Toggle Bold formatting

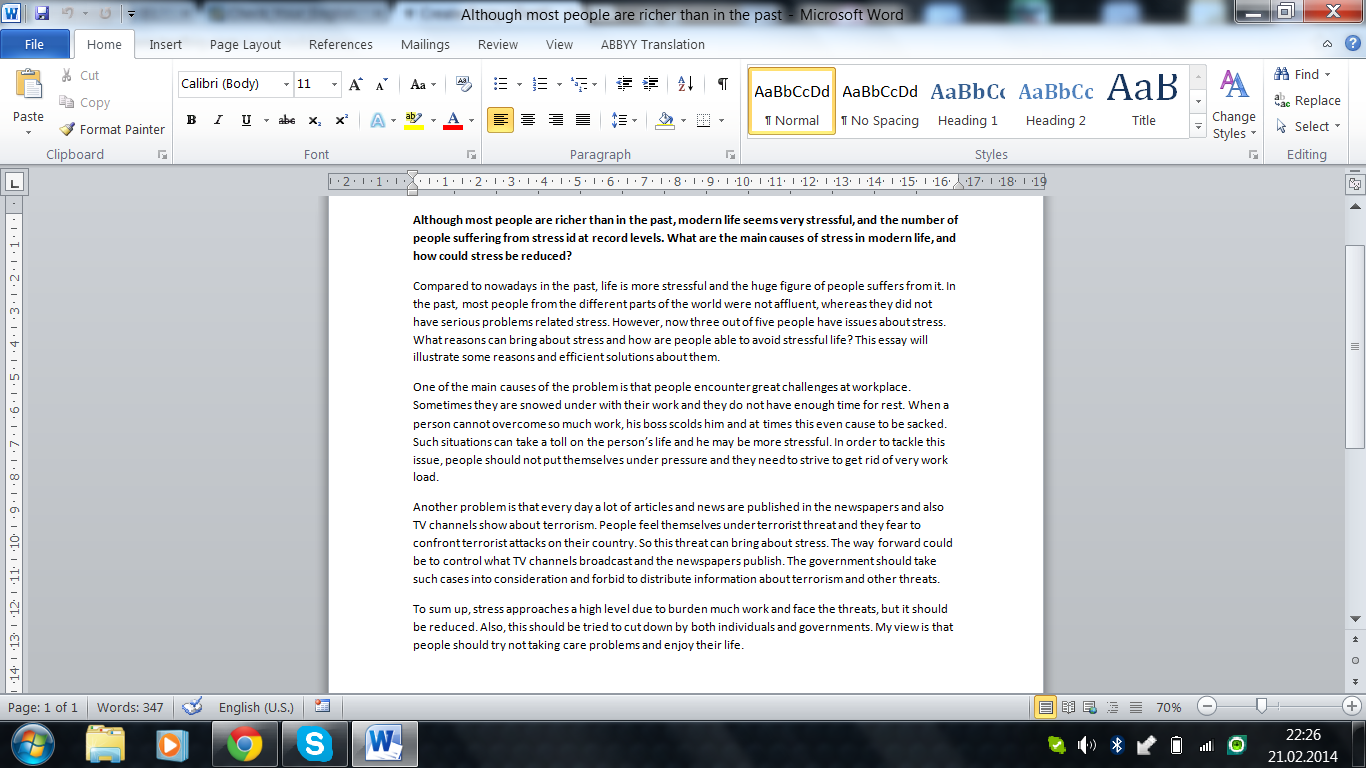(191, 120)
